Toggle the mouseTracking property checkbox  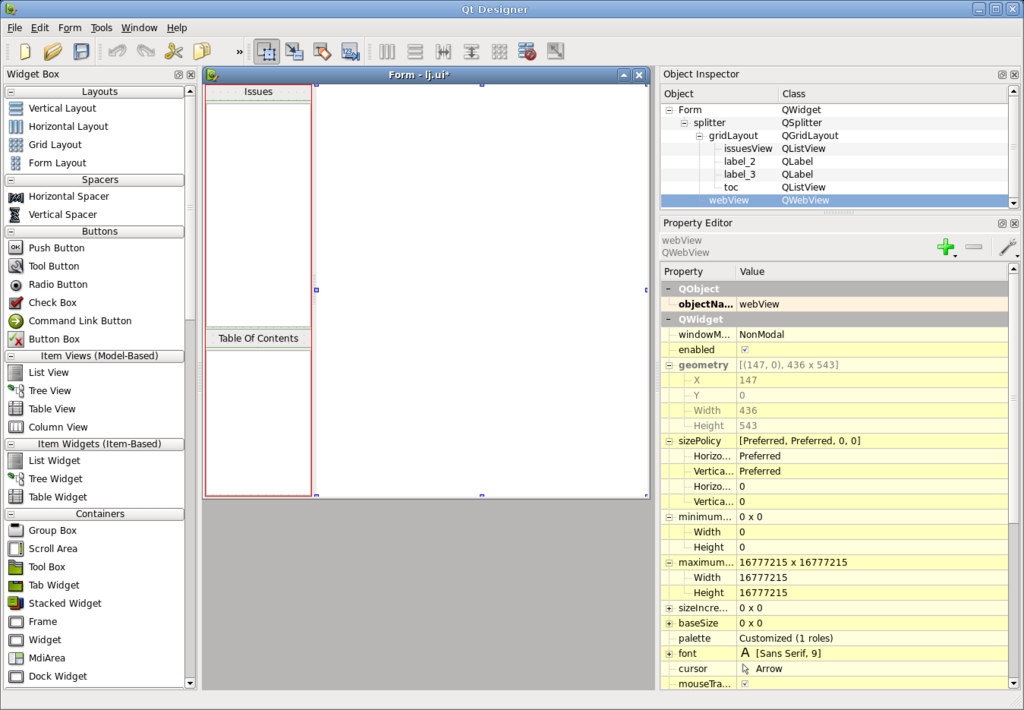744,684
